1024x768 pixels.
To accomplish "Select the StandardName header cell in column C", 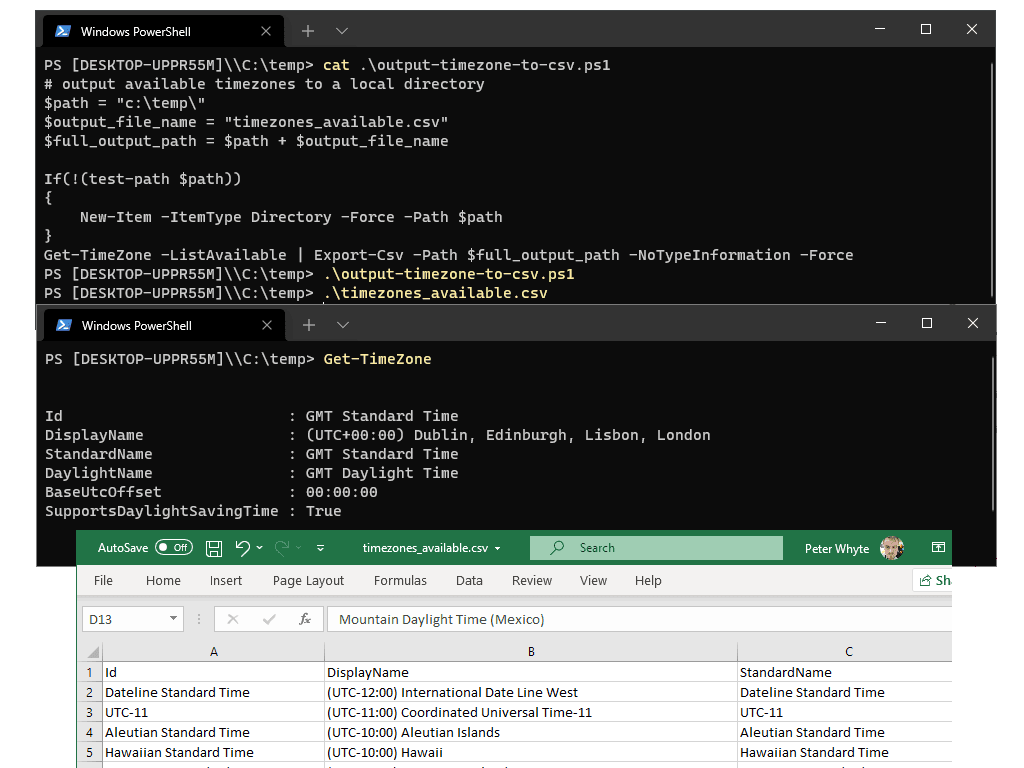I will pos(845,672).
